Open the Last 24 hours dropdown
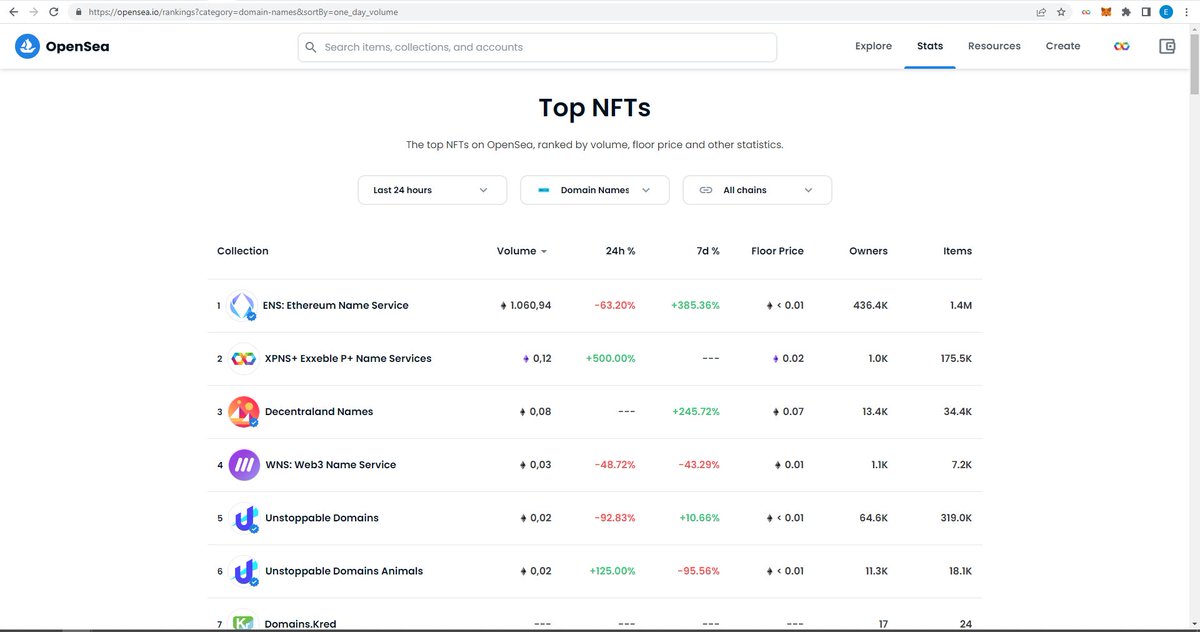 click(x=432, y=190)
